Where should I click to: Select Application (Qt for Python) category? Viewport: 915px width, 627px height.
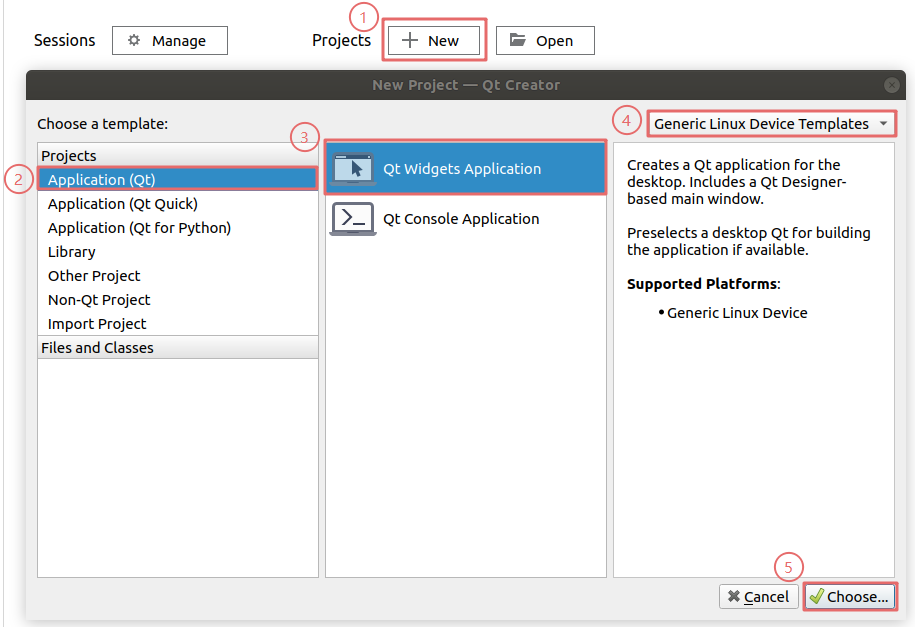pos(139,228)
